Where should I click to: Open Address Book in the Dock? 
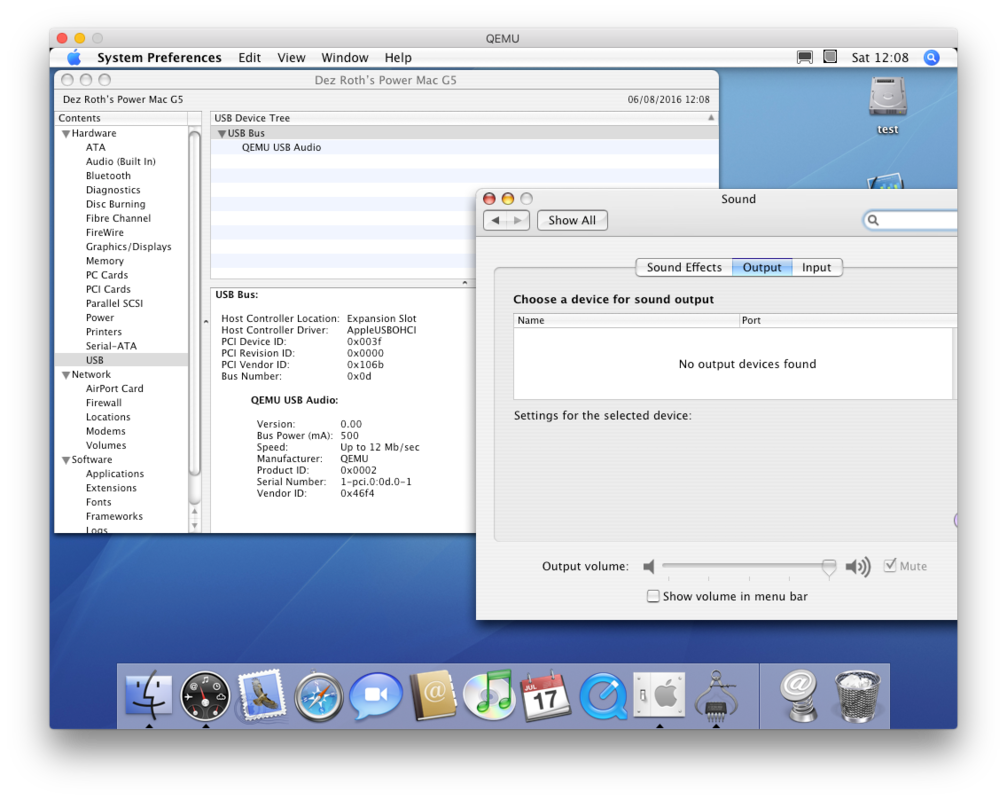pos(432,696)
